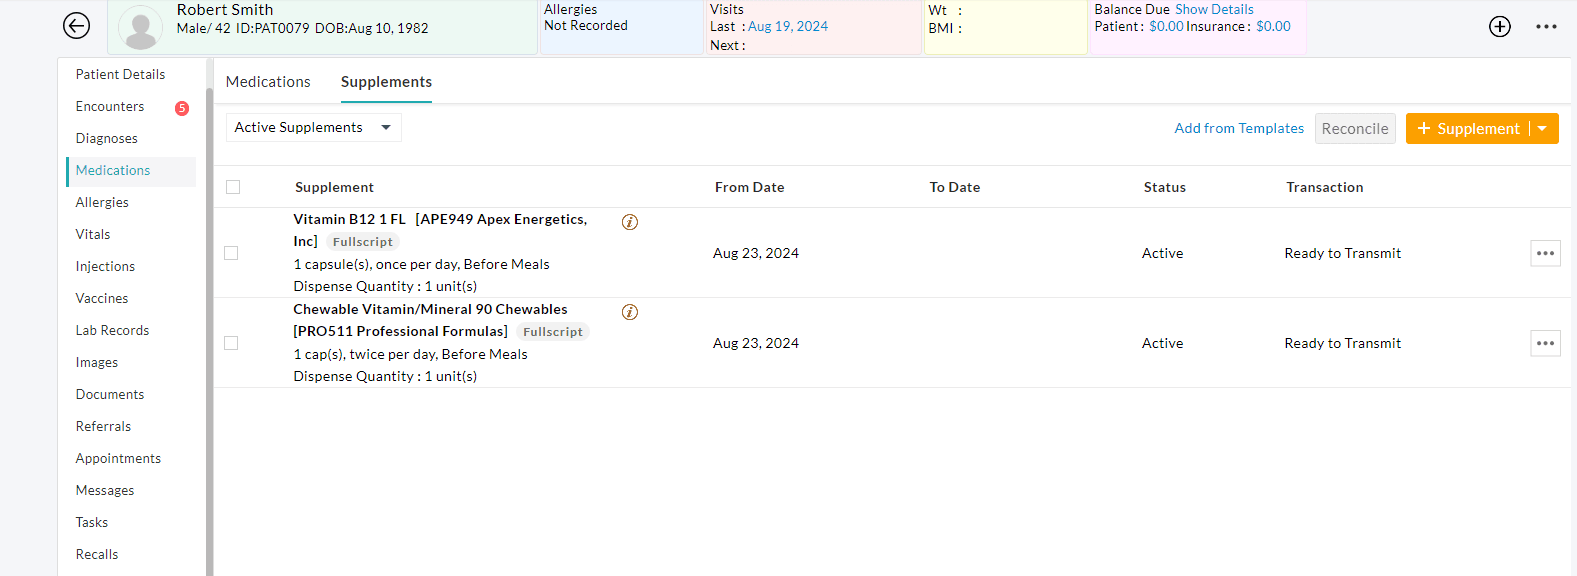Image resolution: width=1577 pixels, height=576 pixels.
Task: Click the Add from Templates link
Action: [x=1239, y=128]
